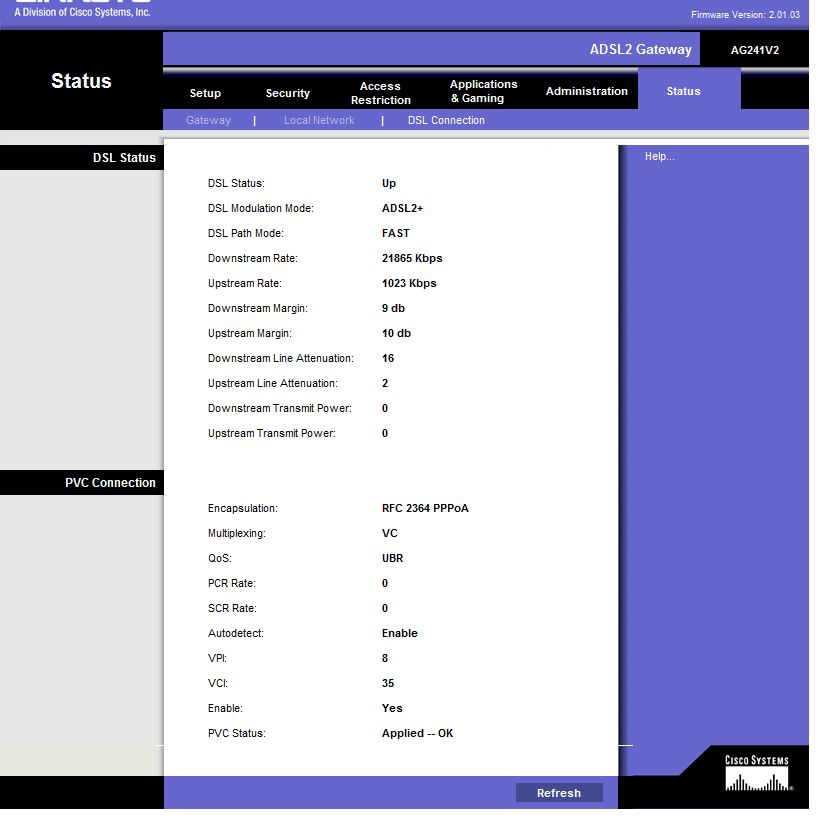This screenshot has width=833, height=819.
Task: Click the PCR Rate label
Action: coord(232,583)
